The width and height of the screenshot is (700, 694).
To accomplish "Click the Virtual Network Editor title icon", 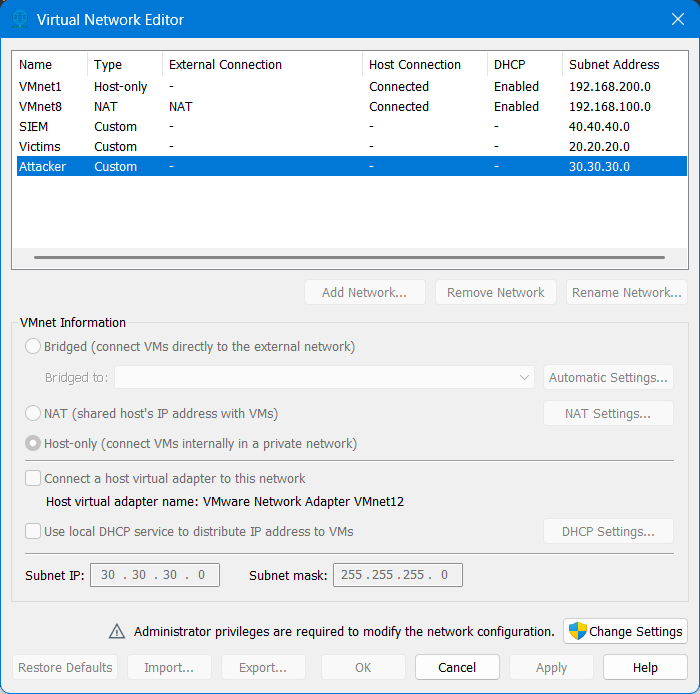I will [19, 20].
